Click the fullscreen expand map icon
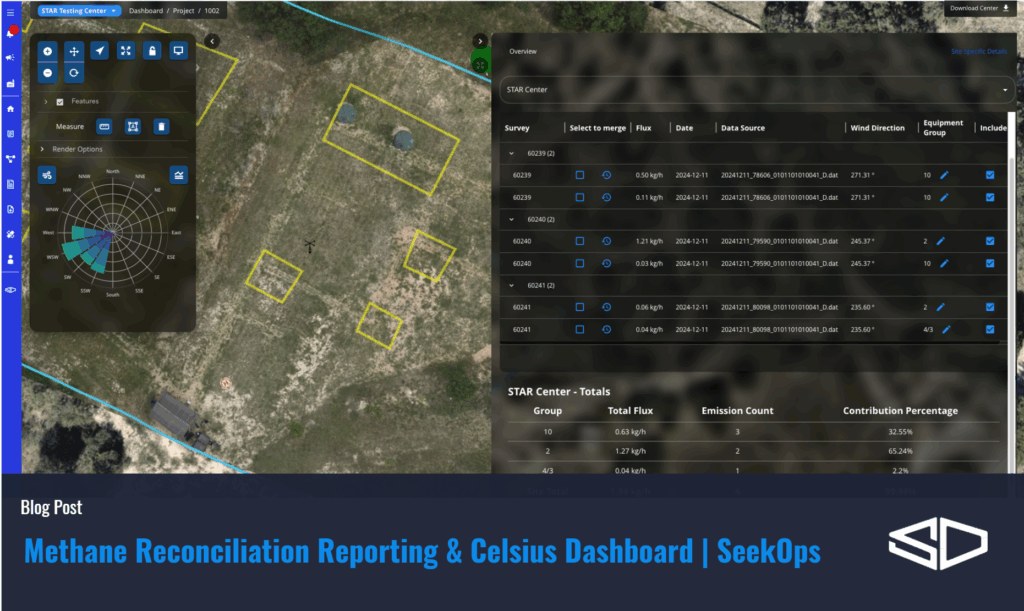1024x611 pixels. click(126, 51)
